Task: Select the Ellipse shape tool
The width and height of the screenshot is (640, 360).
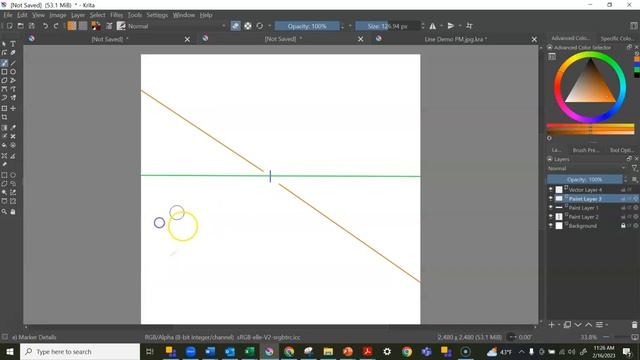Action: tap(13, 72)
